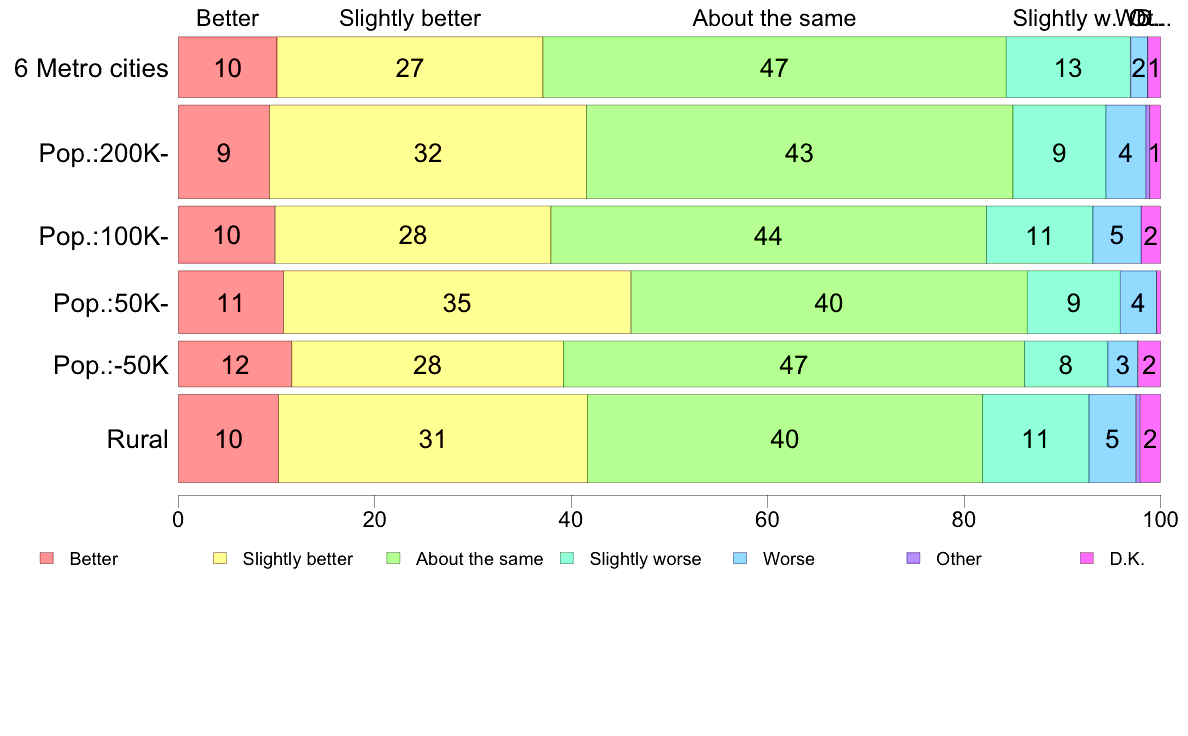This screenshot has width=1188, height=736.
Task: Click the 31 segment in the Rural bar
Action: [433, 438]
